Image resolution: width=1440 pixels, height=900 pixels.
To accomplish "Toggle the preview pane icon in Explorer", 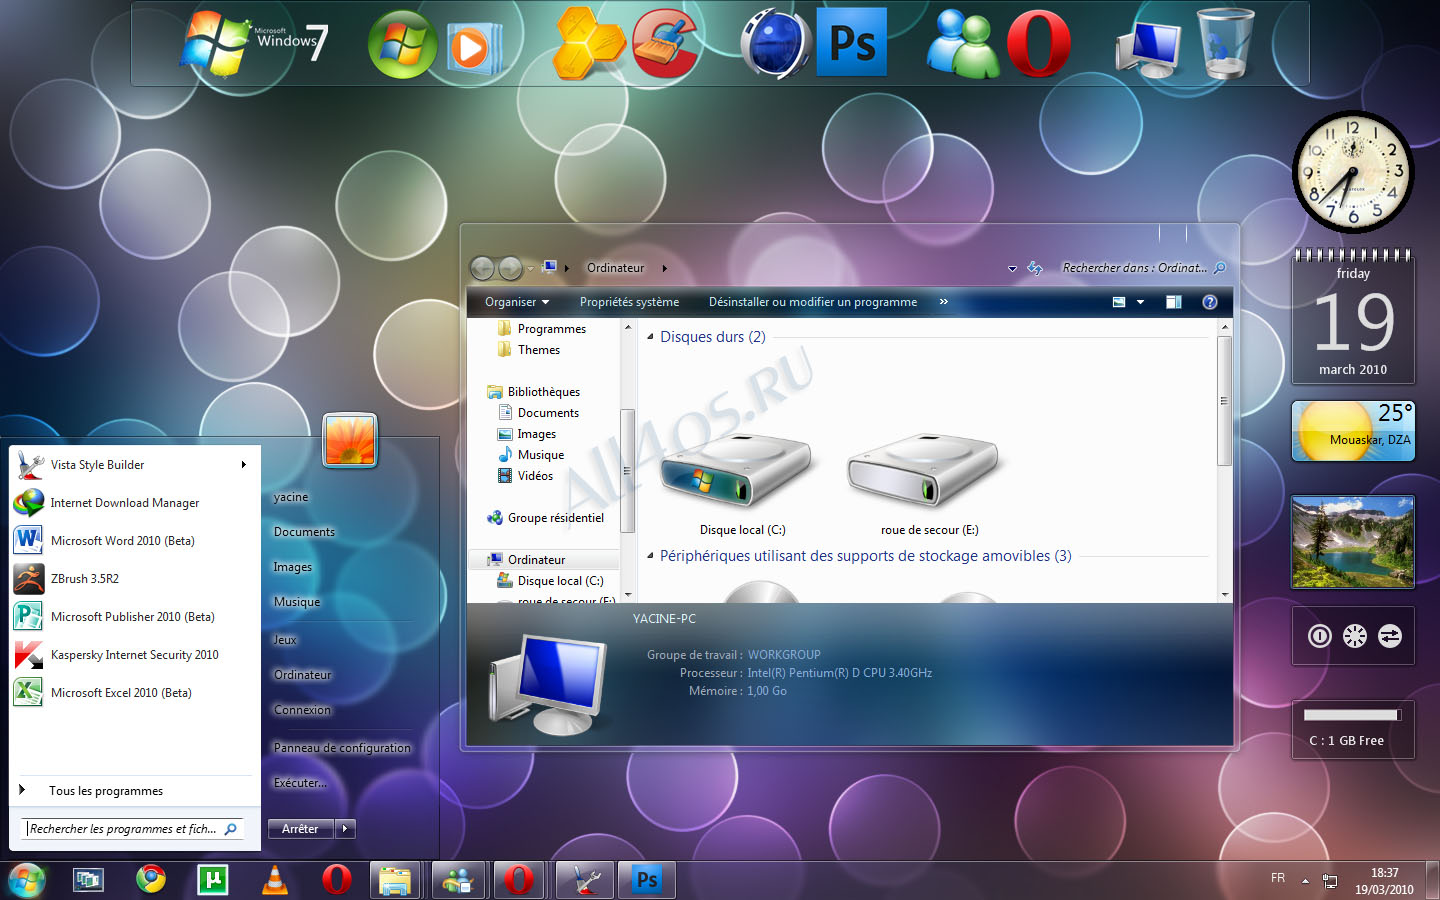I will pyautogui.click(x=1174, y=302).
